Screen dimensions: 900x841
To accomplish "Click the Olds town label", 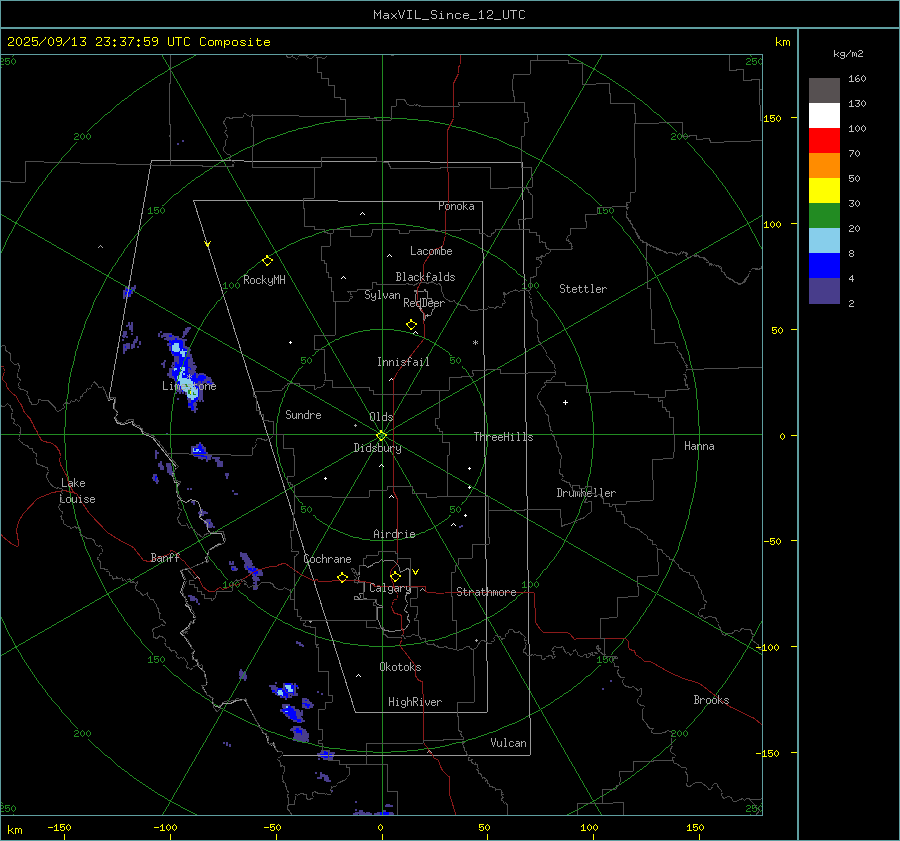I will pos(381,417).
